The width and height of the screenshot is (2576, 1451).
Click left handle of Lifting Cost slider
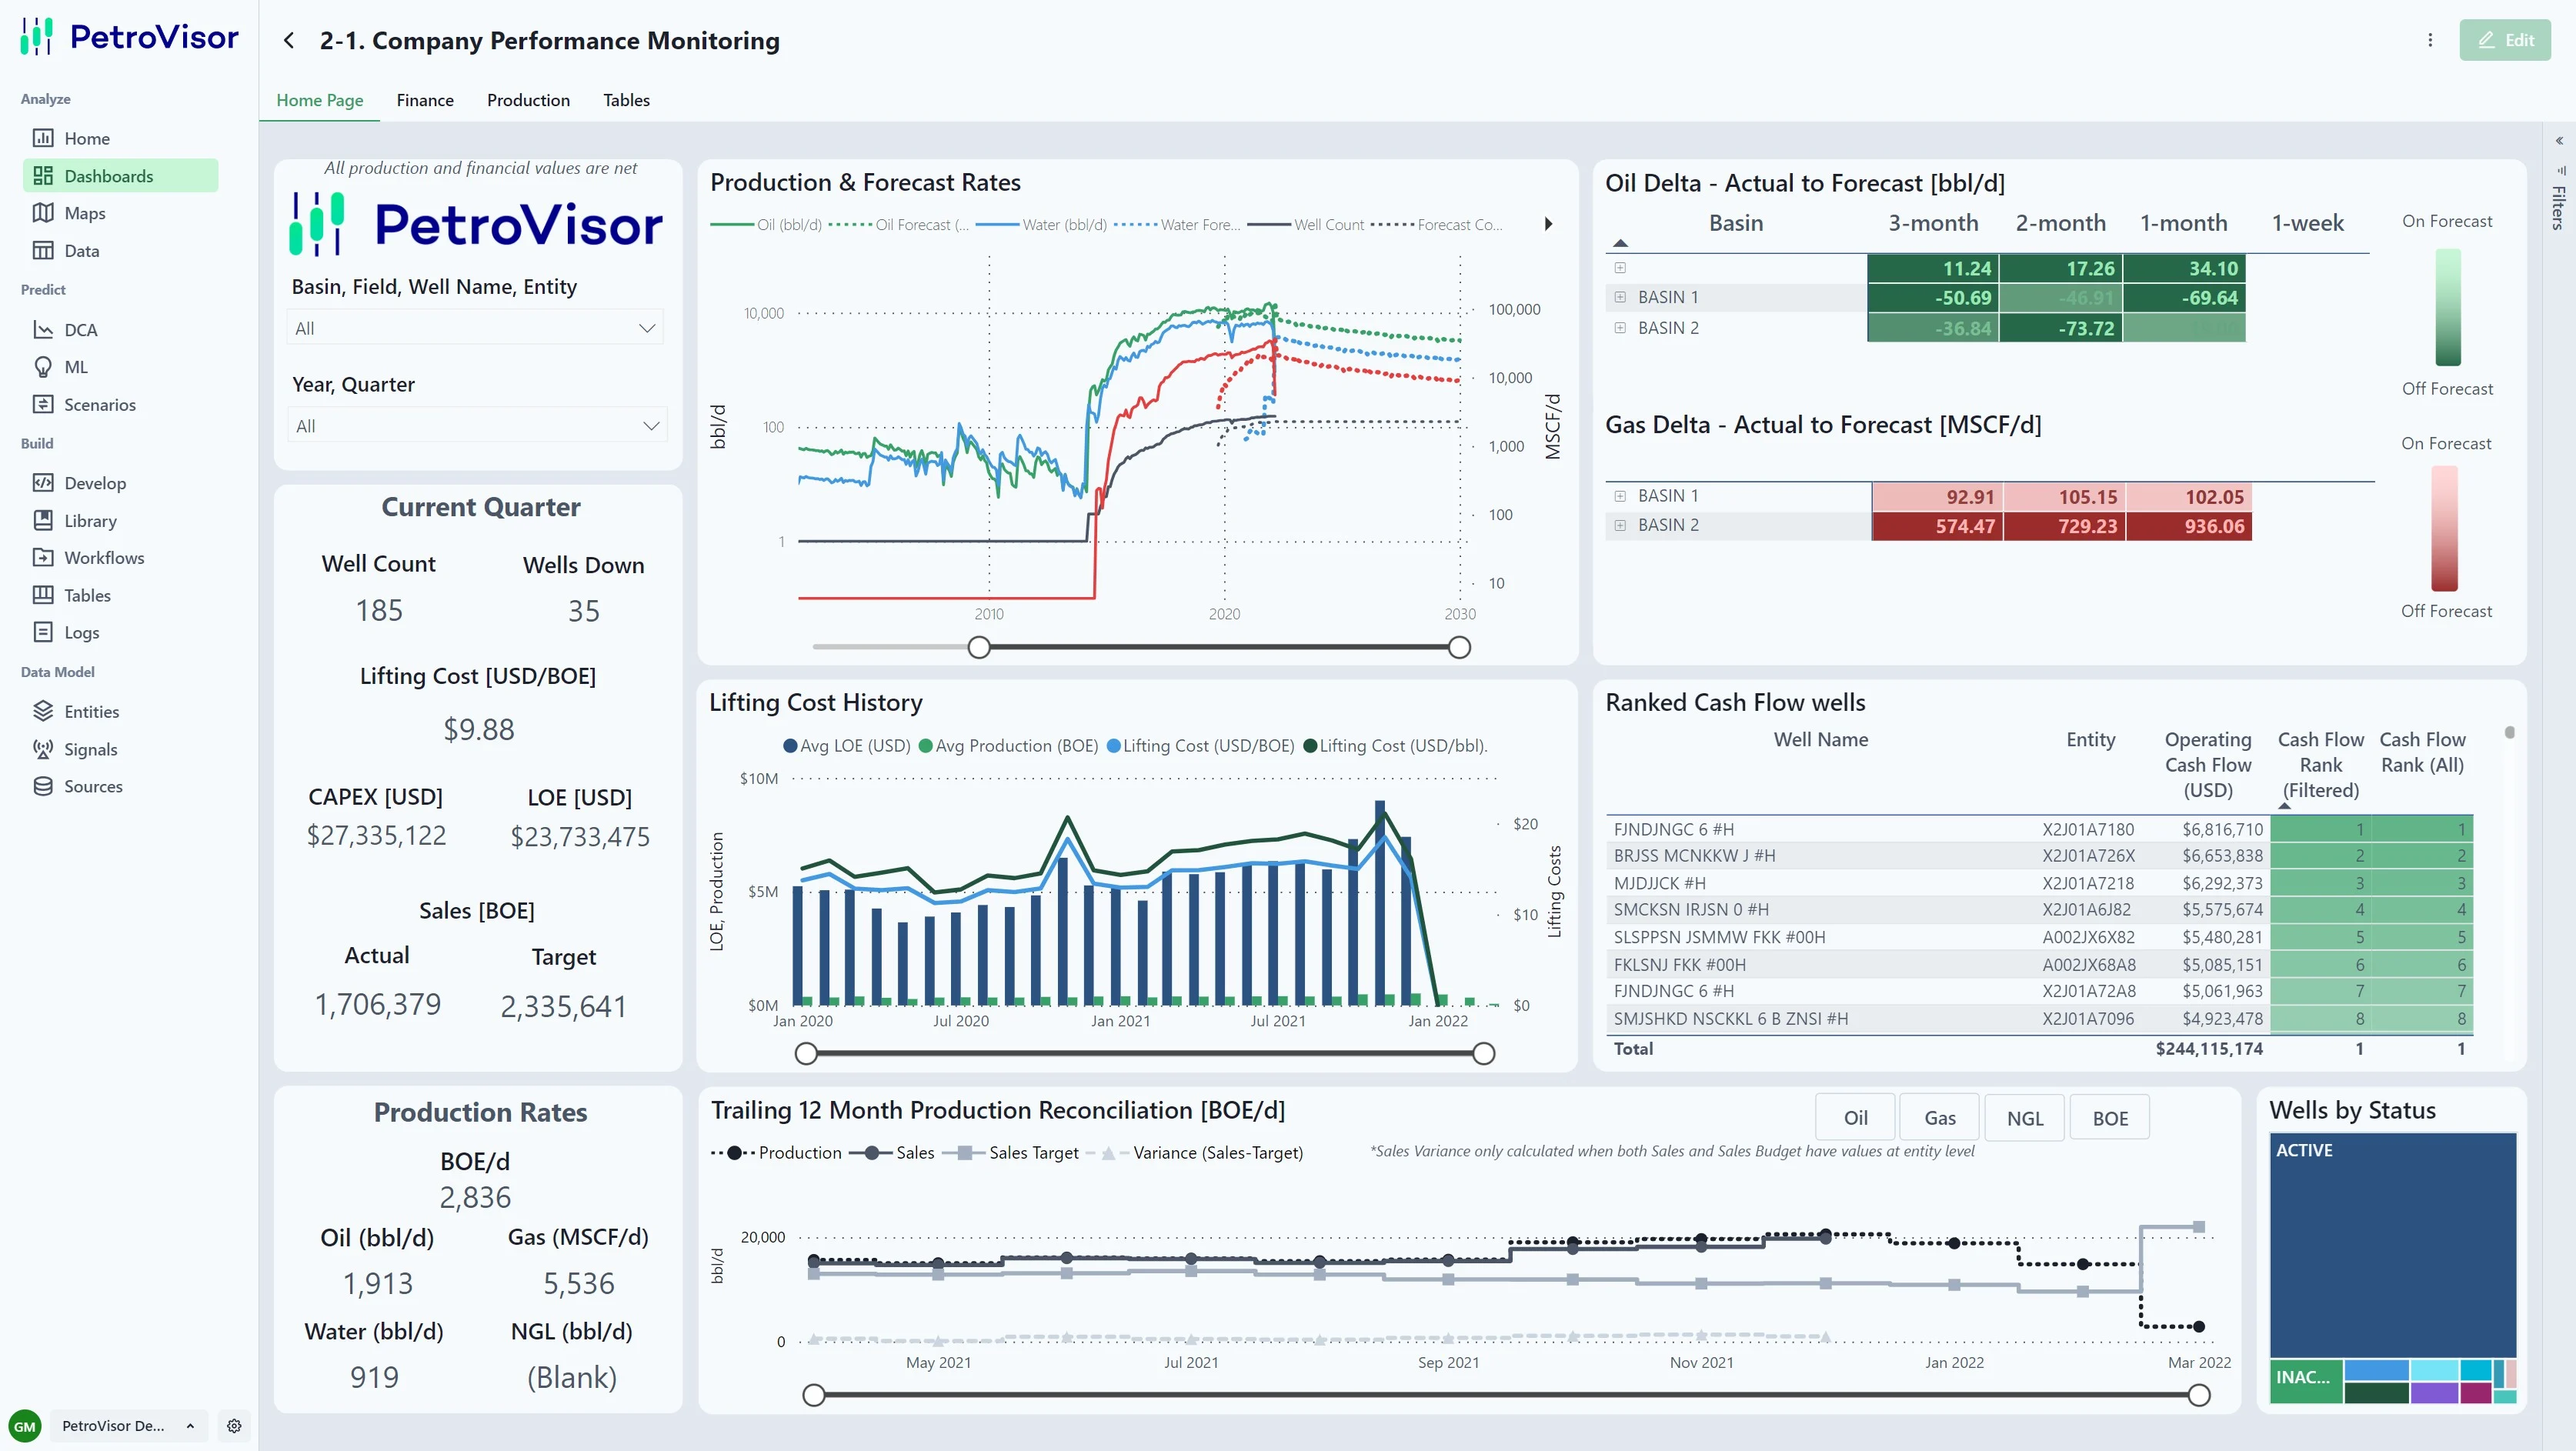tap(806, 1053)
